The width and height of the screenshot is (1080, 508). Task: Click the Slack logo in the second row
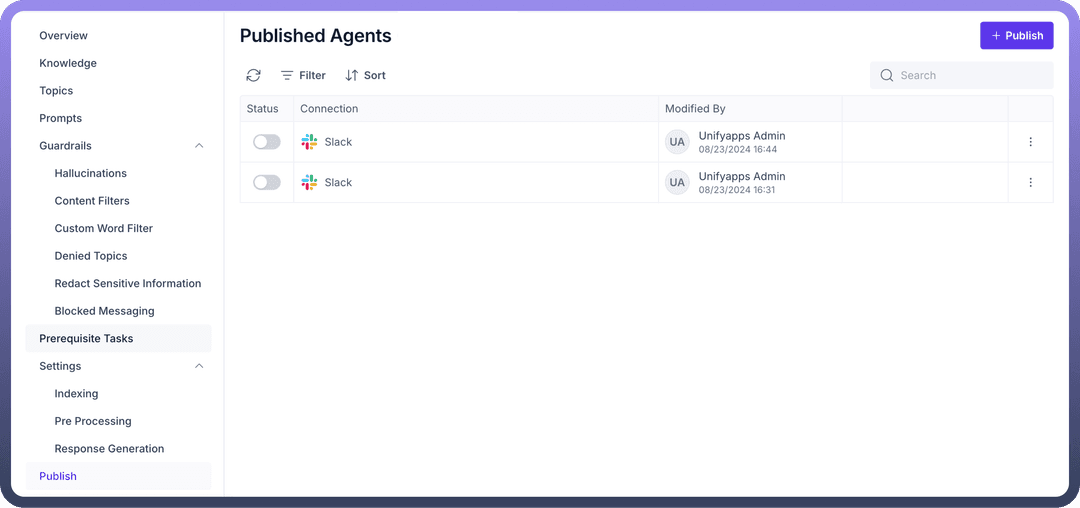click(x=309, y=183)
